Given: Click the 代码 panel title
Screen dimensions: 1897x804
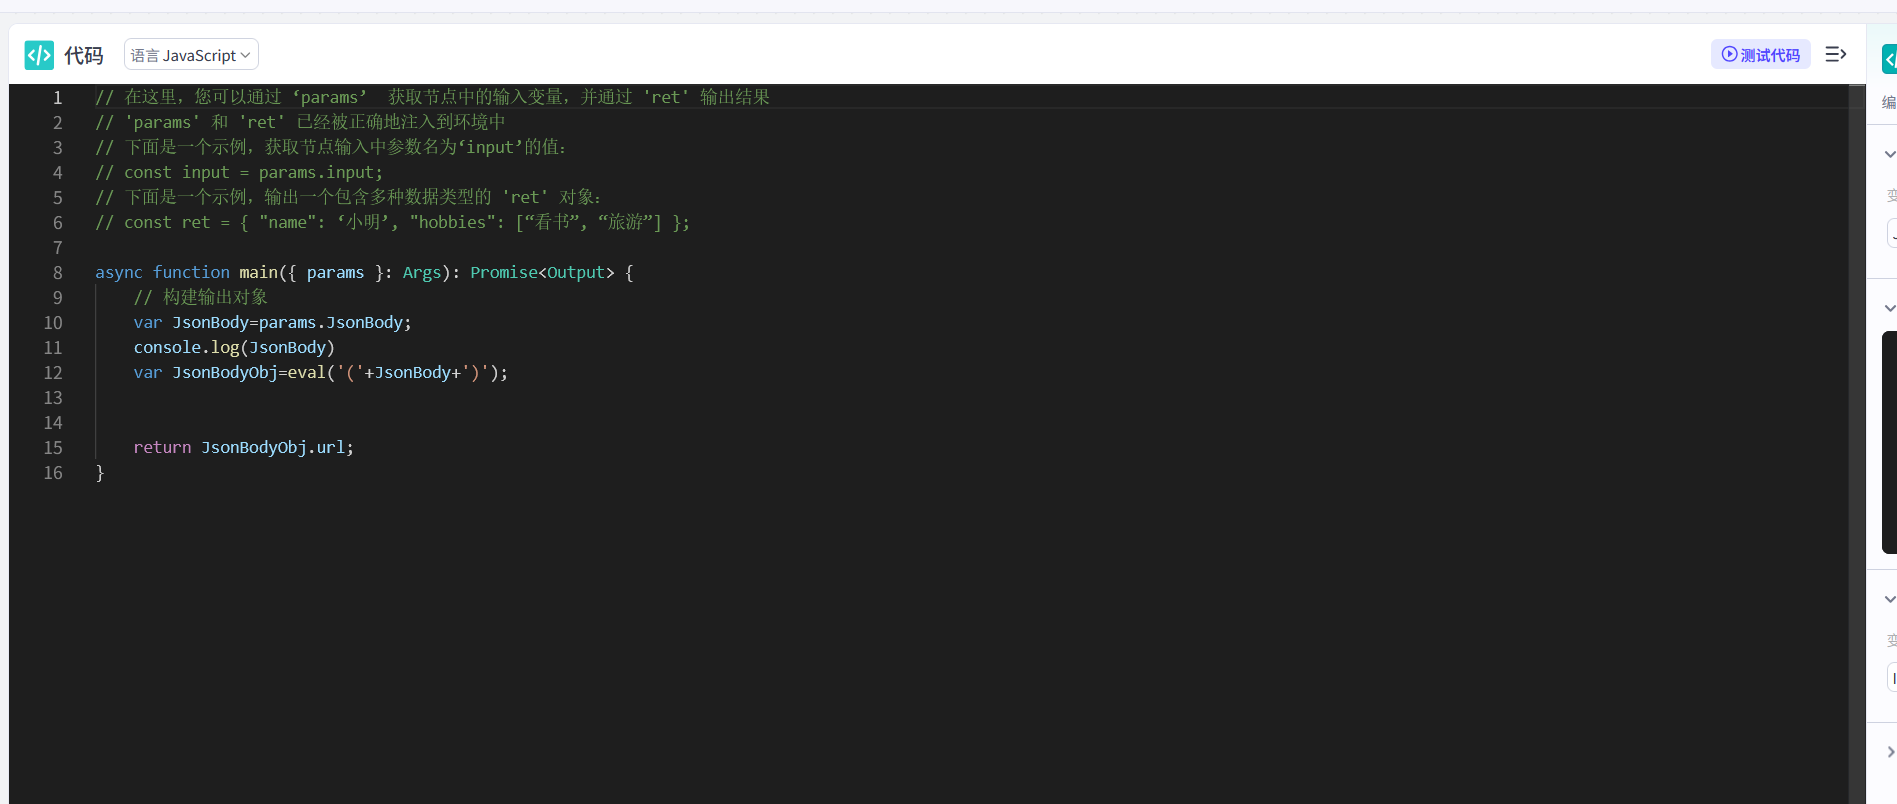Looking at the screenshot, I should 84,56.
